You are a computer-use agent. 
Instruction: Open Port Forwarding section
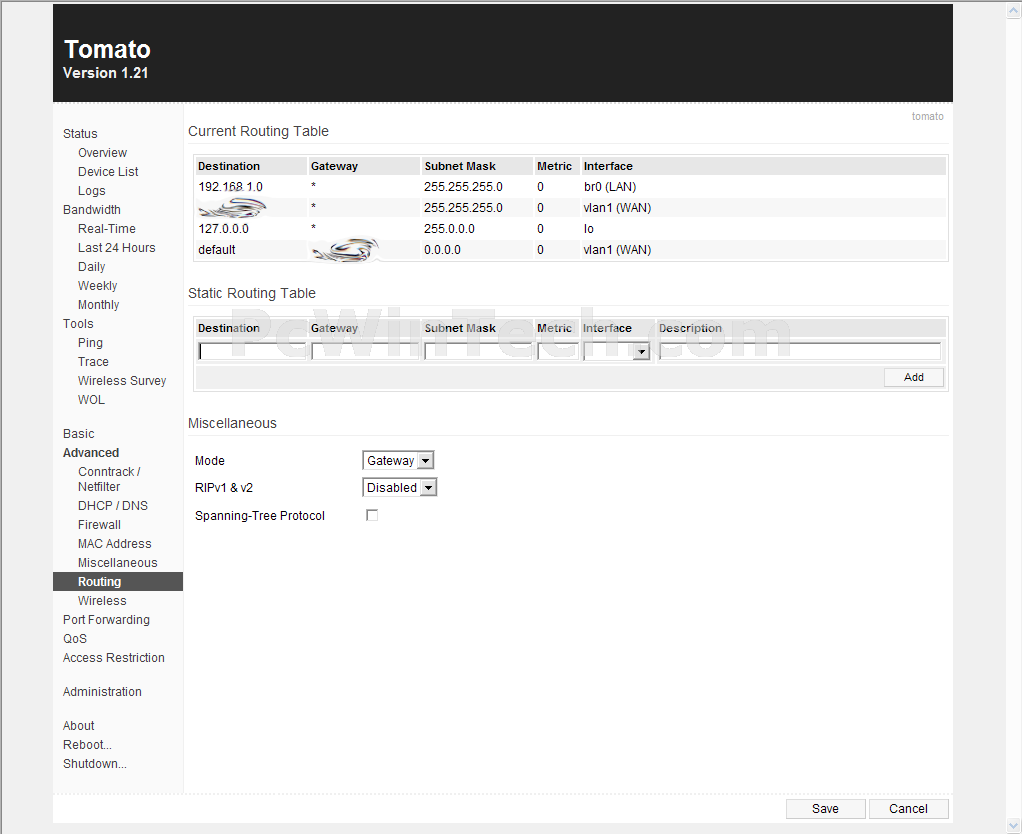tap(106, 620)
